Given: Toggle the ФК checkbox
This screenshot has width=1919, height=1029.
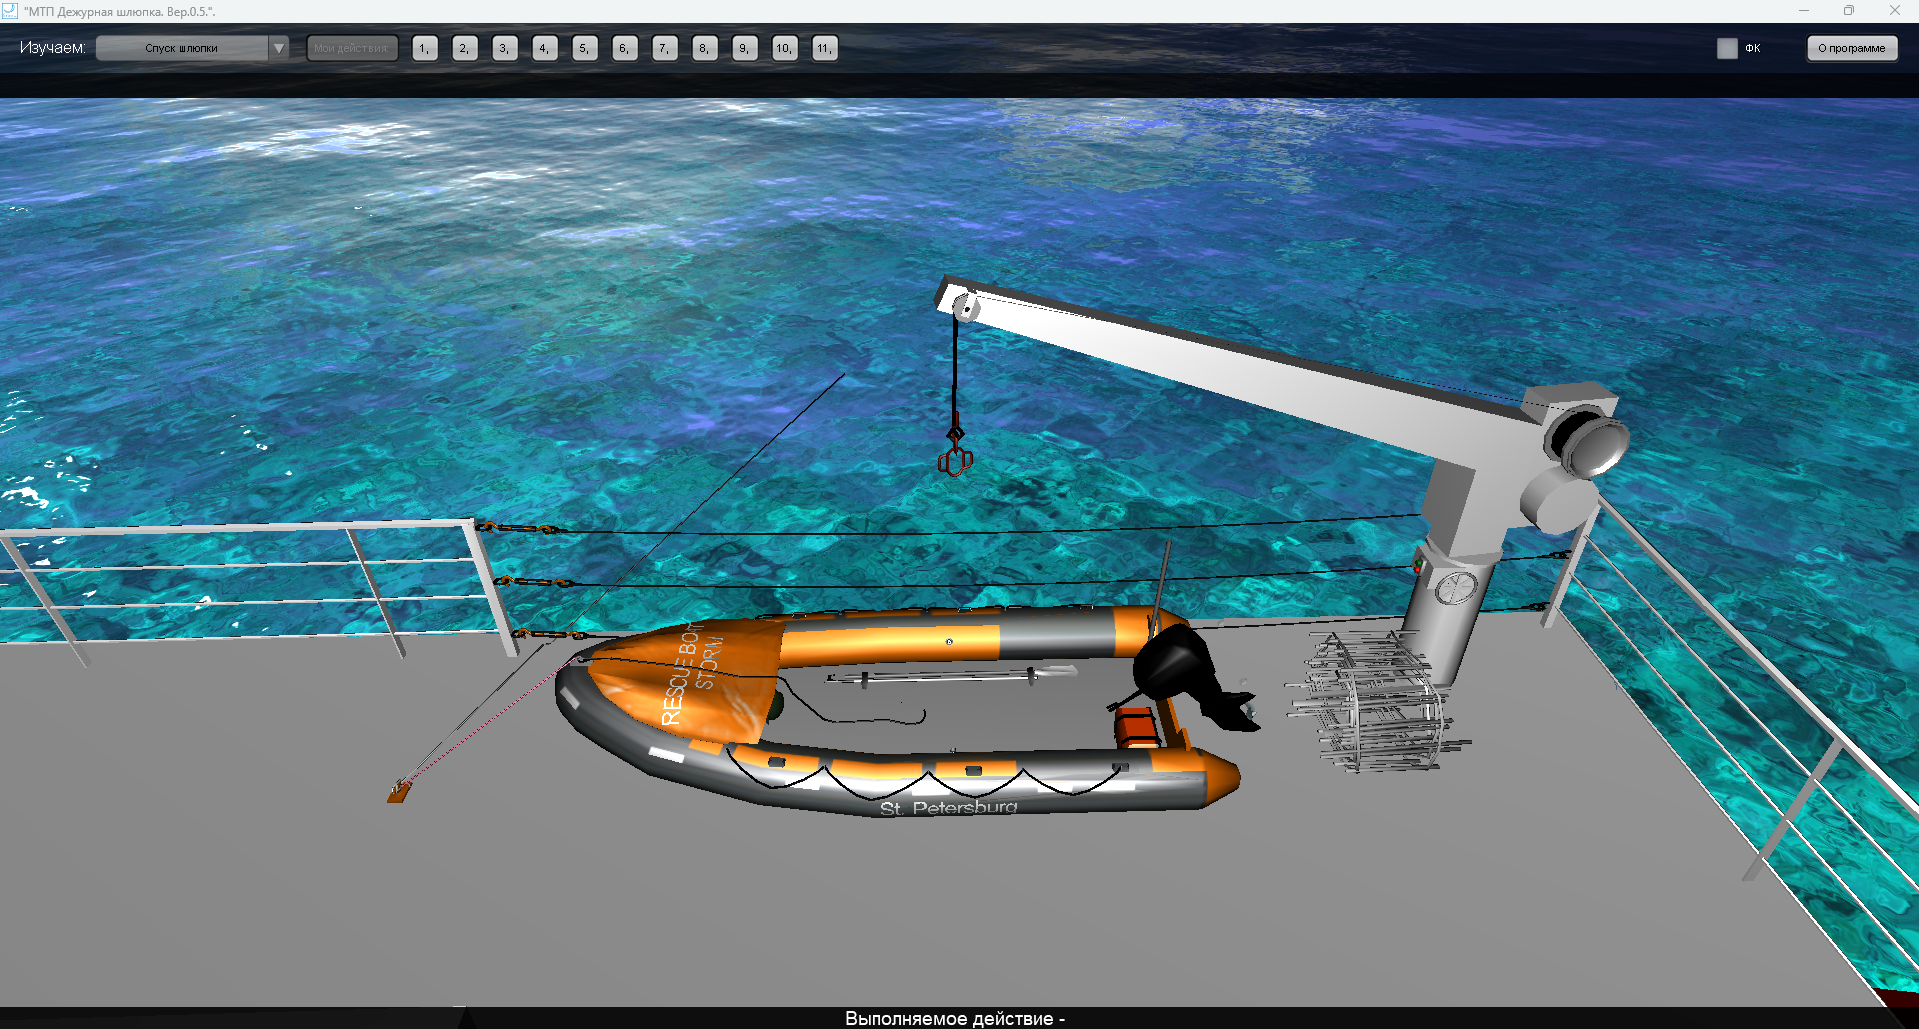Looking at the screenshot, I should pos(1727,48).
